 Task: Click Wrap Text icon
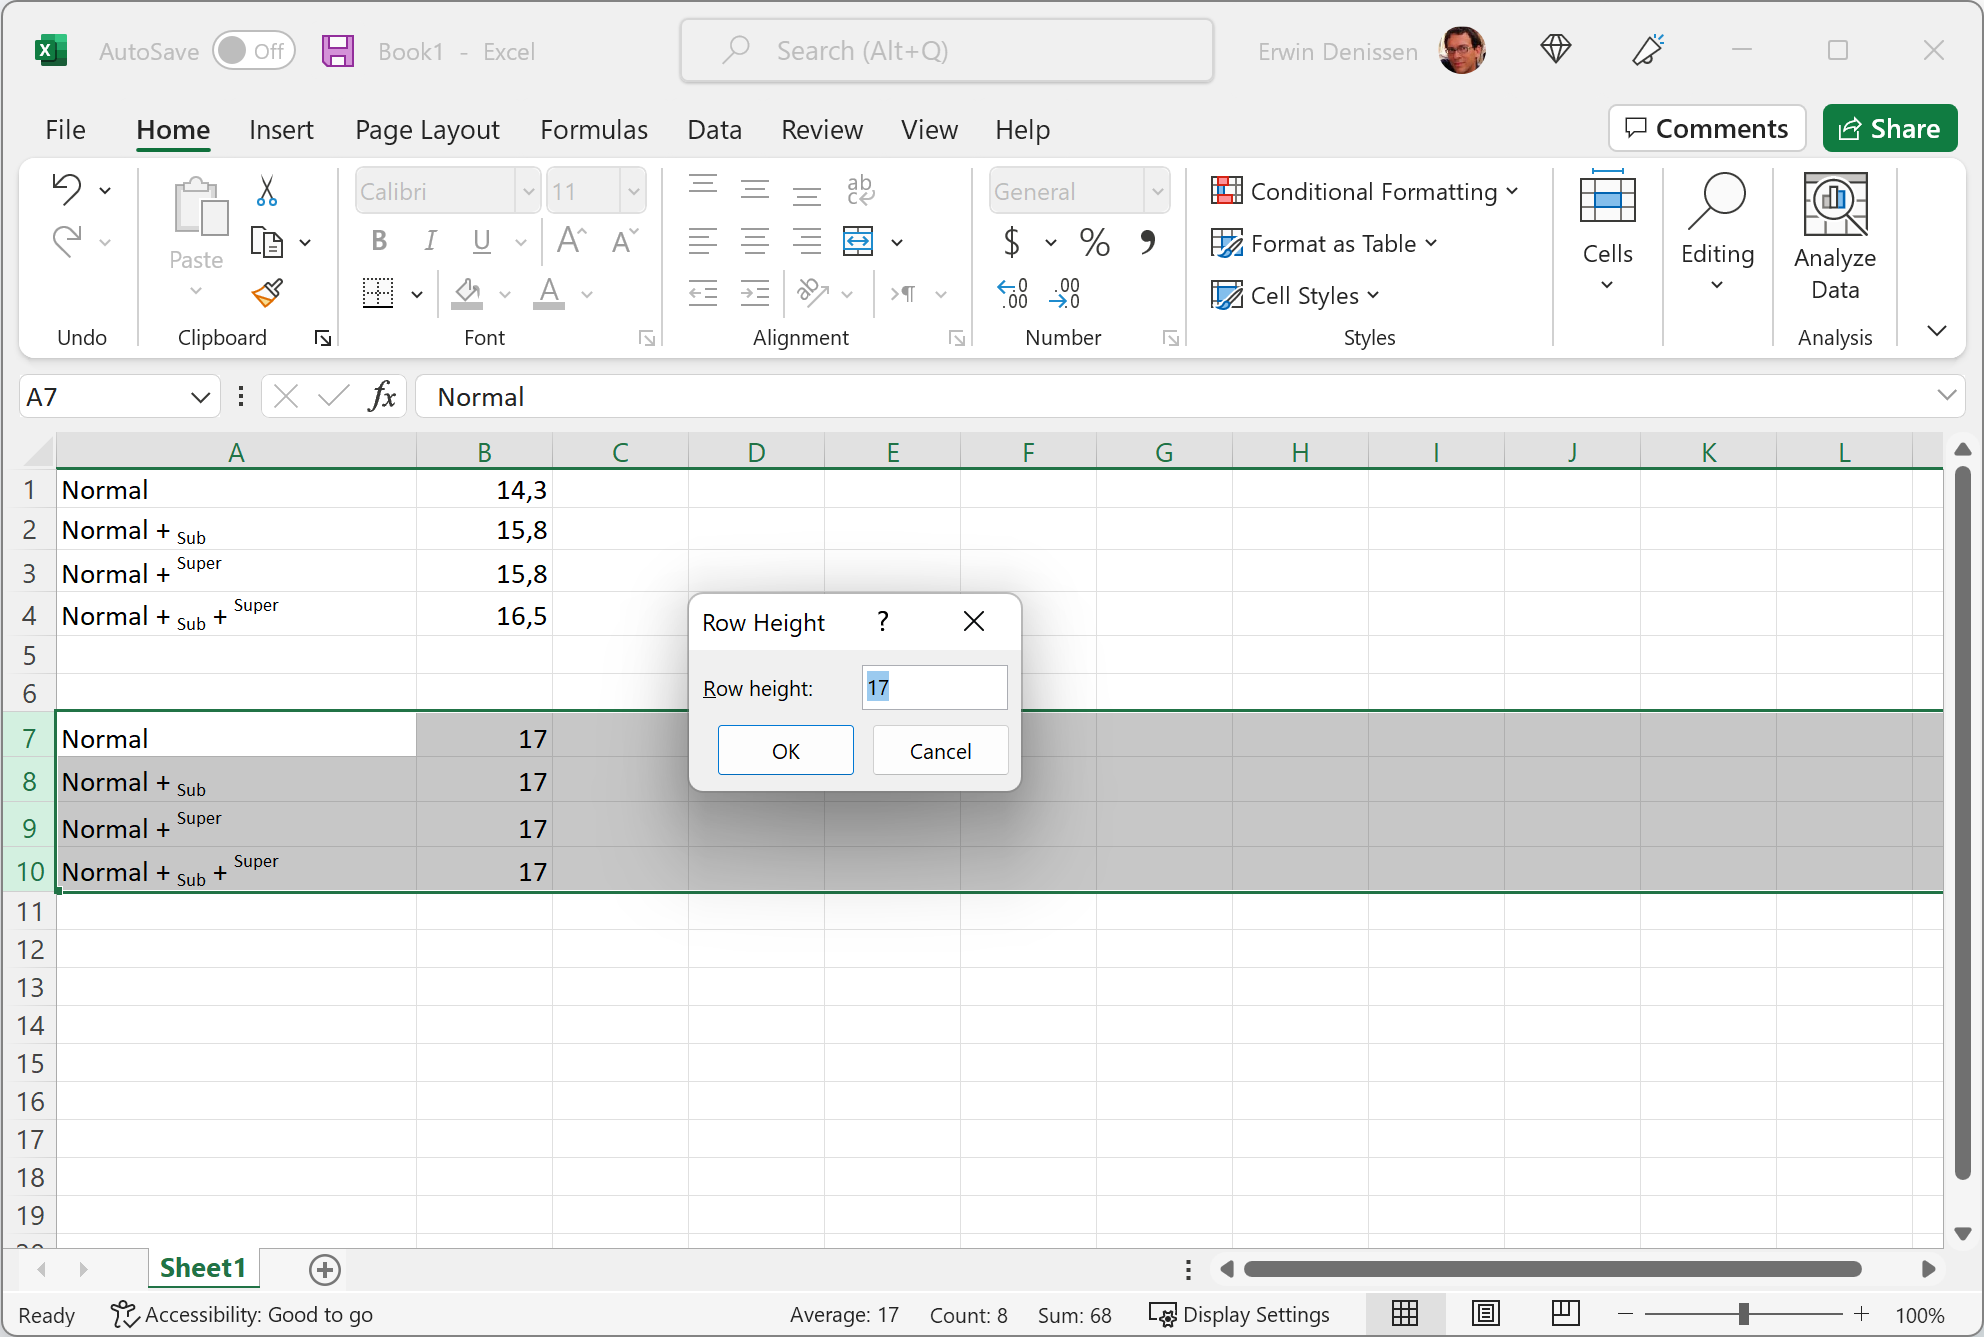coord(859,189)
